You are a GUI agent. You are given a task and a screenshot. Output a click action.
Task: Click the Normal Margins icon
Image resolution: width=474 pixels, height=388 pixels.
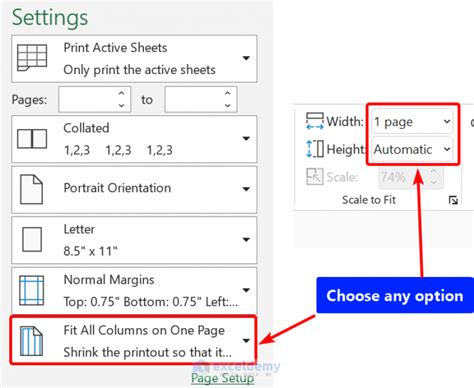pos(31,290)
